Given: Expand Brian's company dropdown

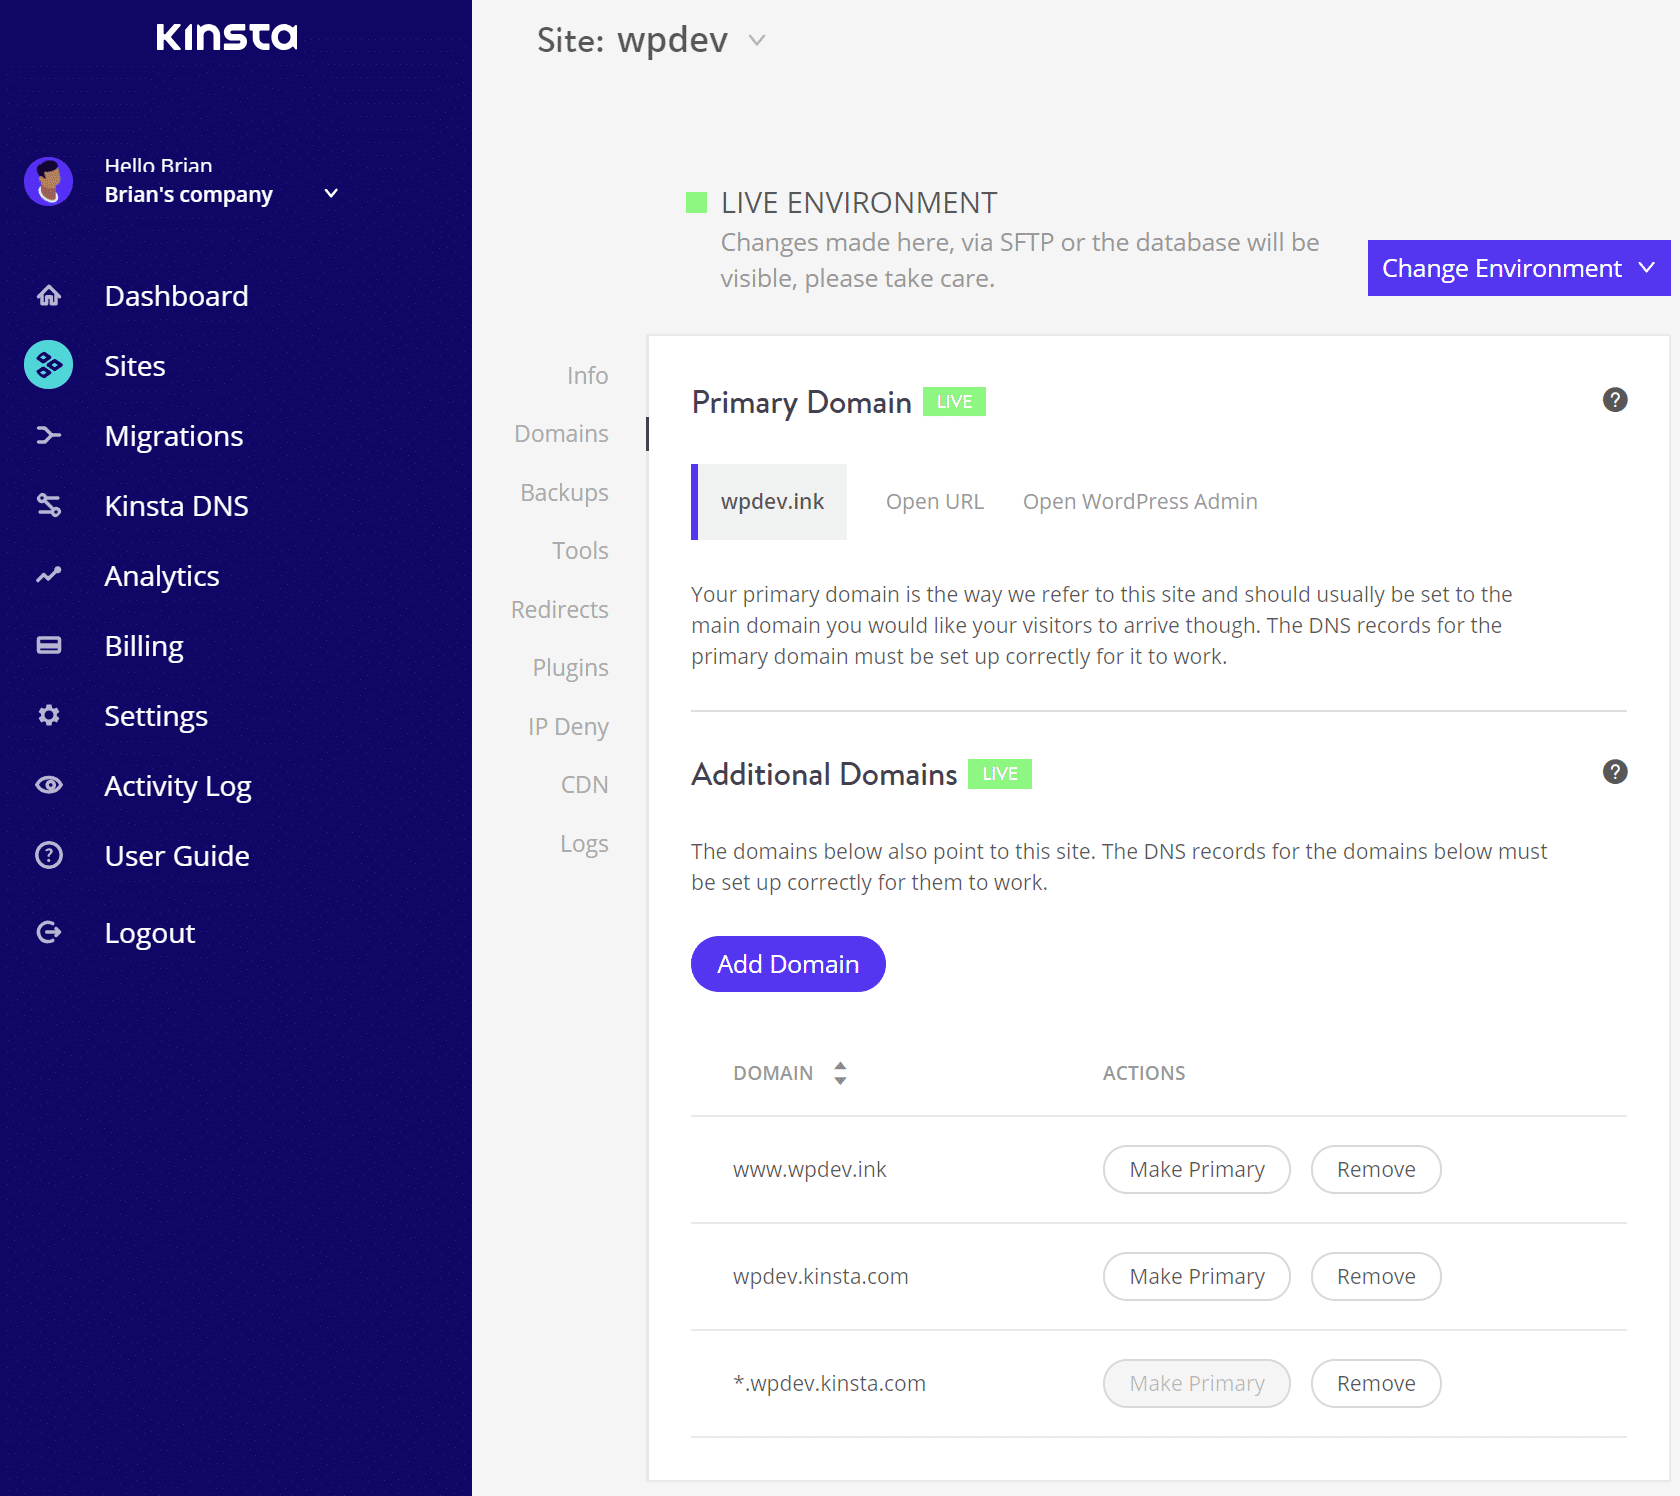Looking at the screenshot, I should tap(331, 194).
